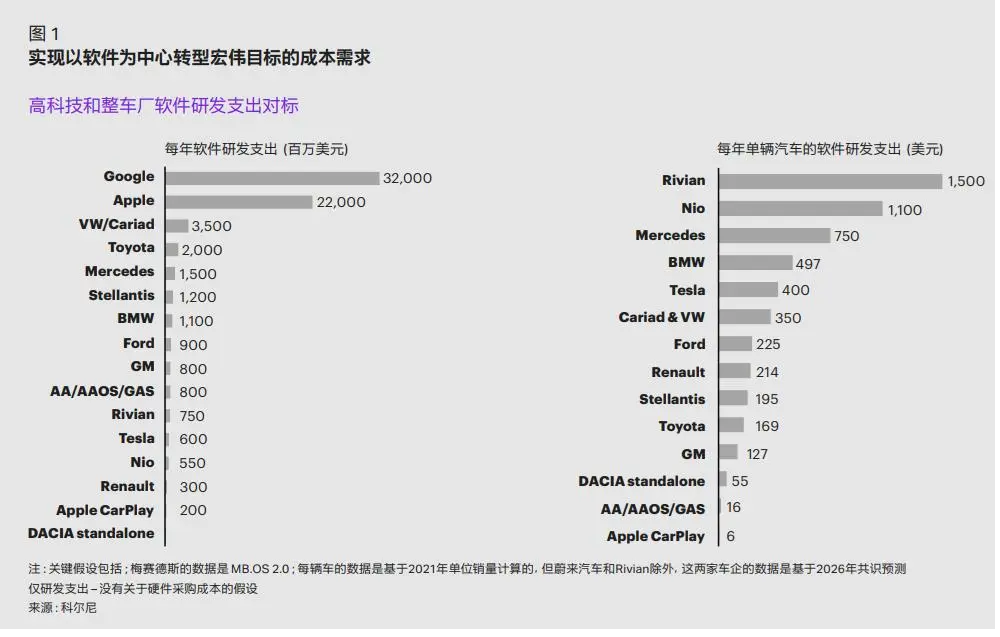
Task: Click the value 1,200 beside Stellantis
Action: click(198, 297)
